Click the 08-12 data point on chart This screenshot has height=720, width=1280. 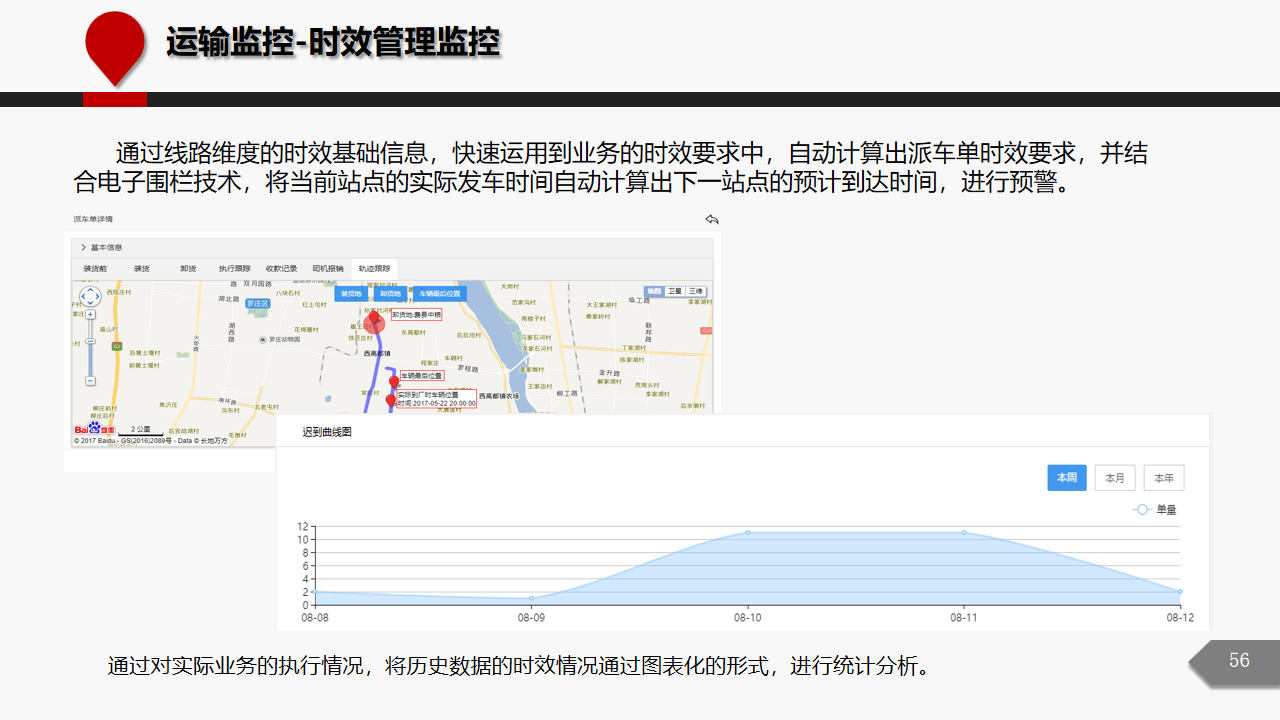point(1180,592)
